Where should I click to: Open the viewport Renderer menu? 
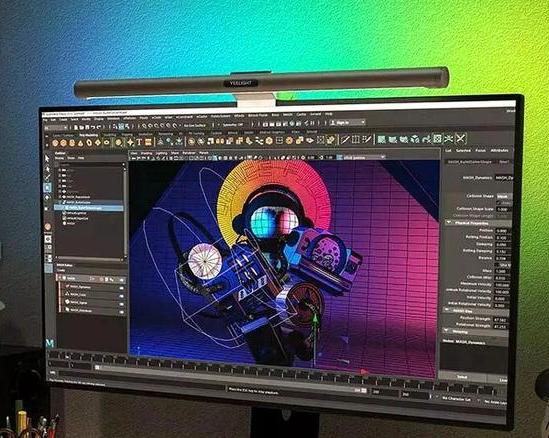(x=189, y=153)
